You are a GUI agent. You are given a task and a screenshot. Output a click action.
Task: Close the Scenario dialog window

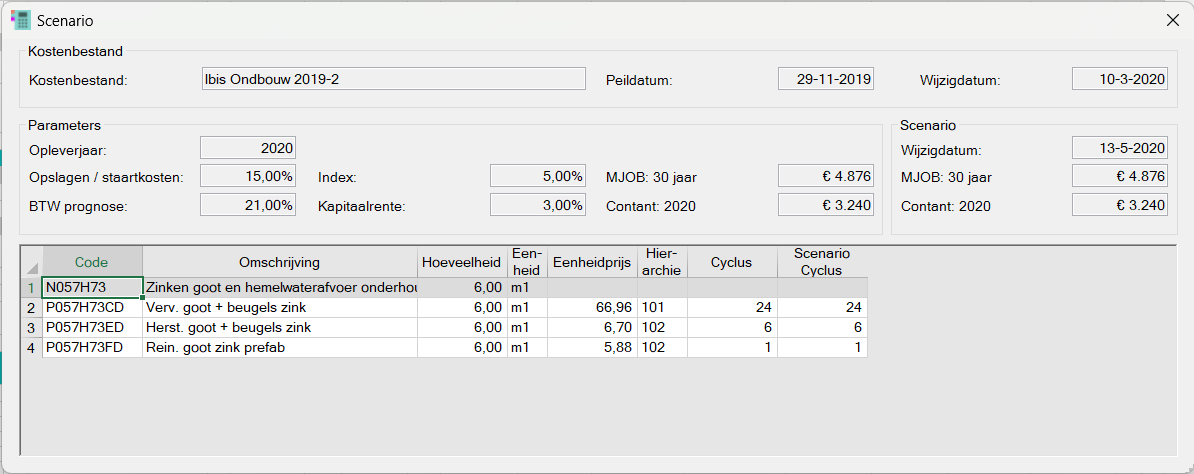pyautogui.click(x=1172, y=20)
